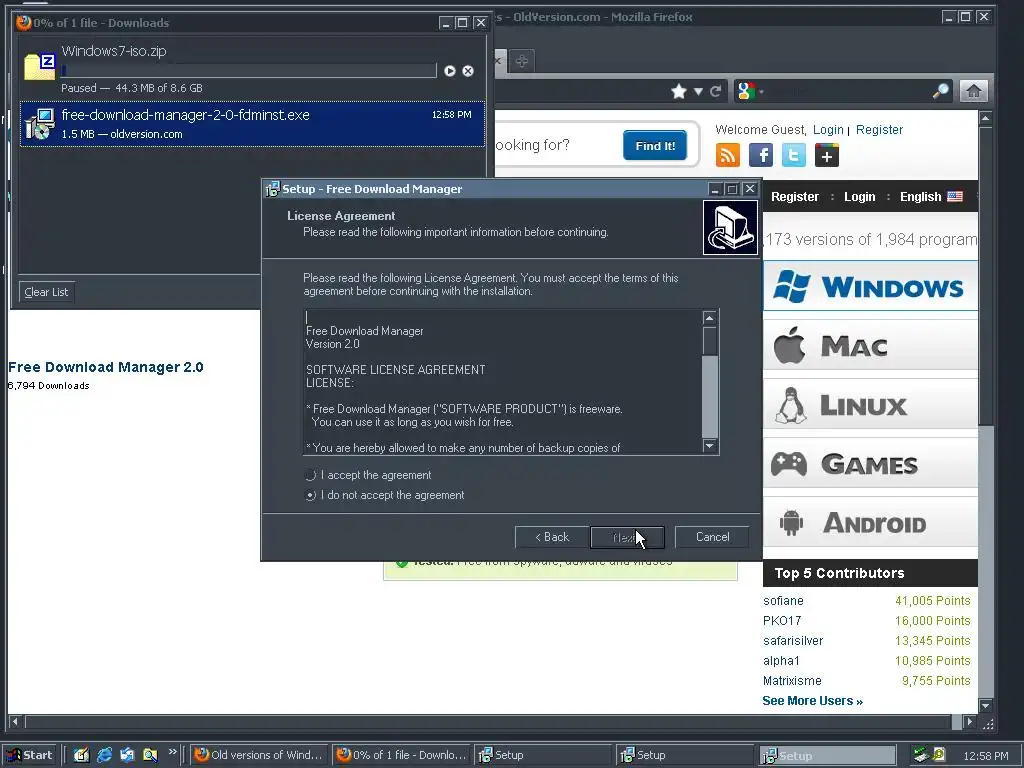The image size is (1024, 768).
Task: Click first quick launch icon beside Start
Action: point(81,755)
